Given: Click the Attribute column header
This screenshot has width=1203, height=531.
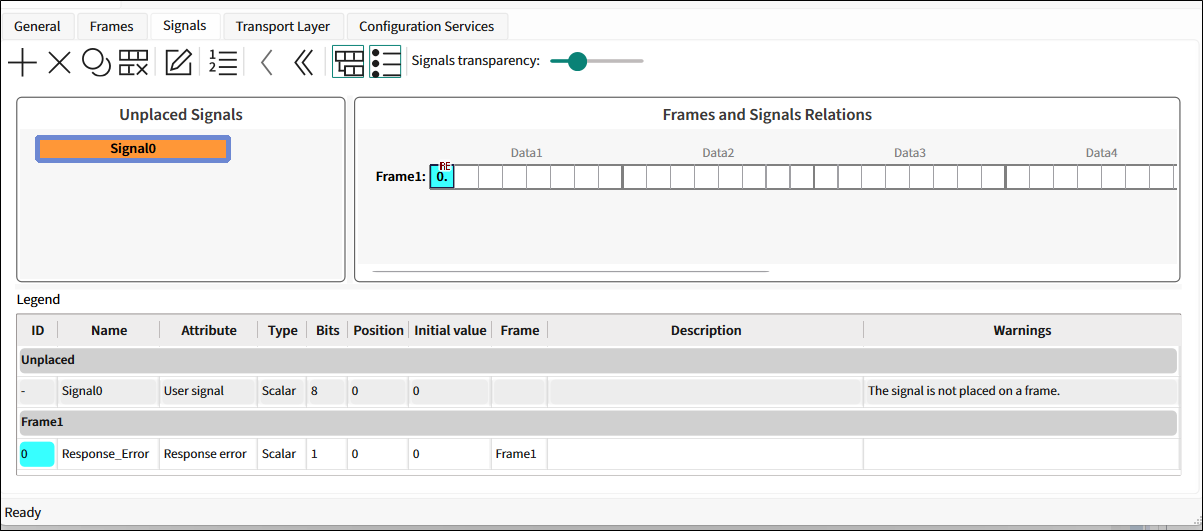Looking at the screenshot, I should pos(209,330).
